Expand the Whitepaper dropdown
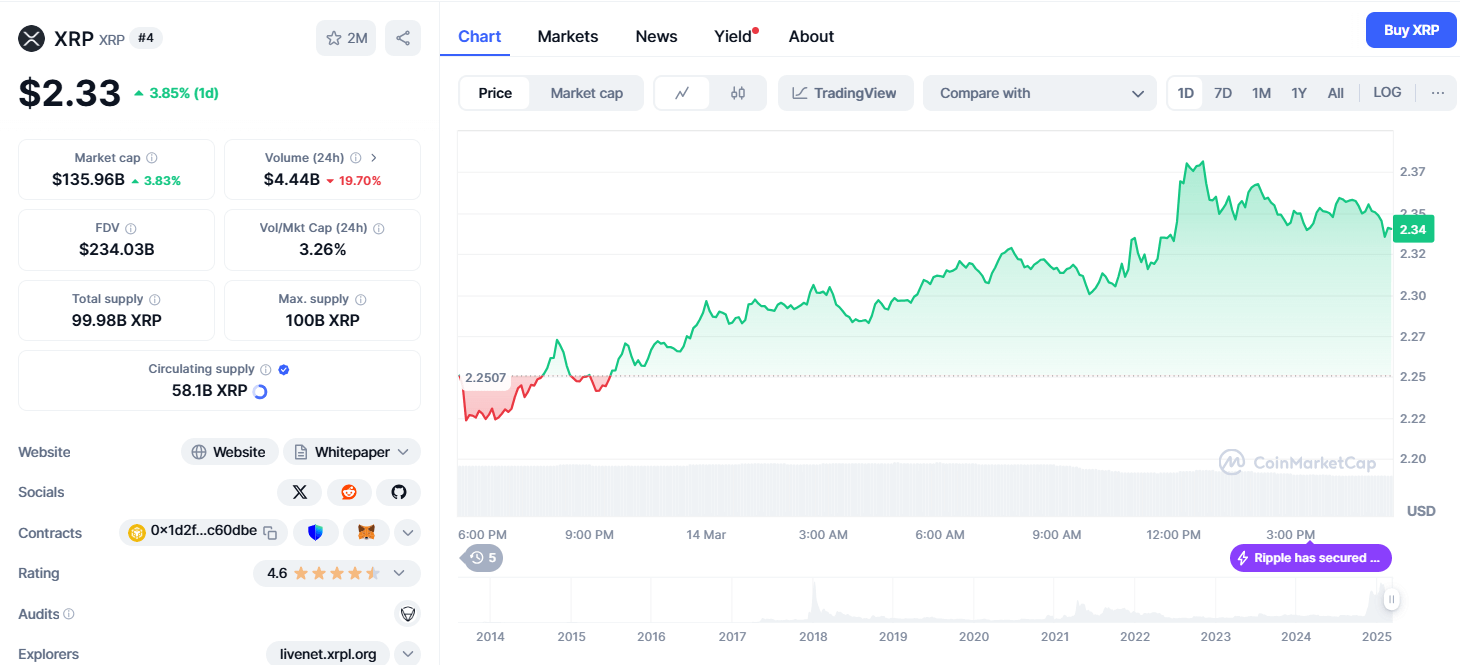 (x=352, y=452)
